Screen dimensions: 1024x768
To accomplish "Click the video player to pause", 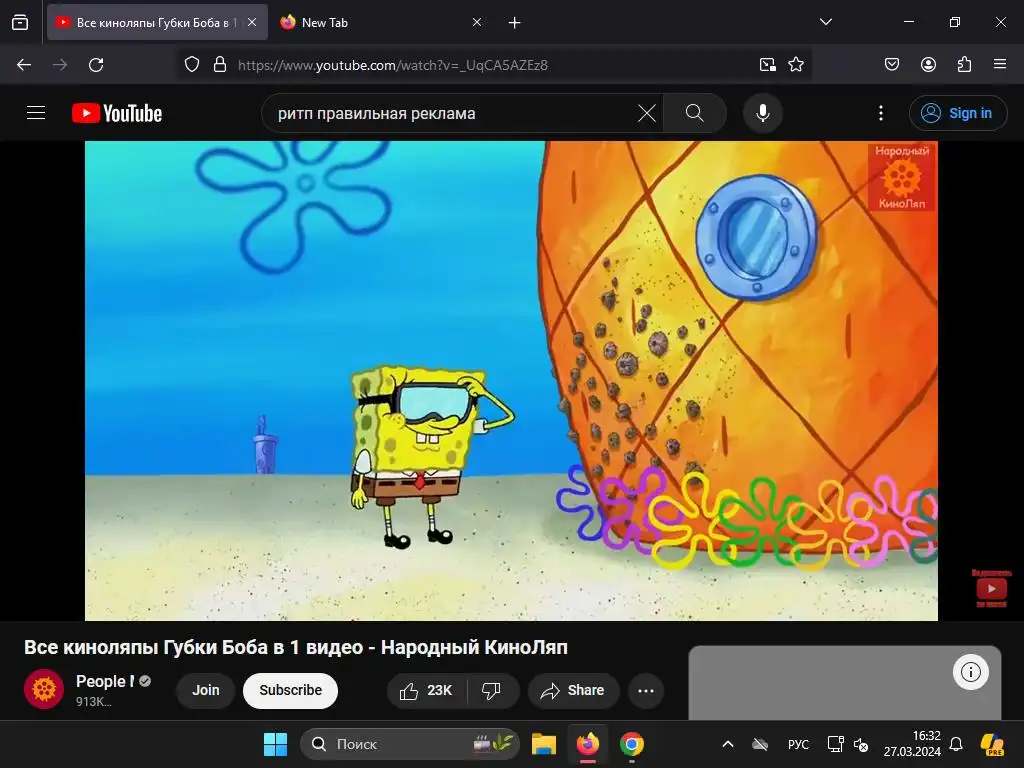I will [x=511, y=381].
